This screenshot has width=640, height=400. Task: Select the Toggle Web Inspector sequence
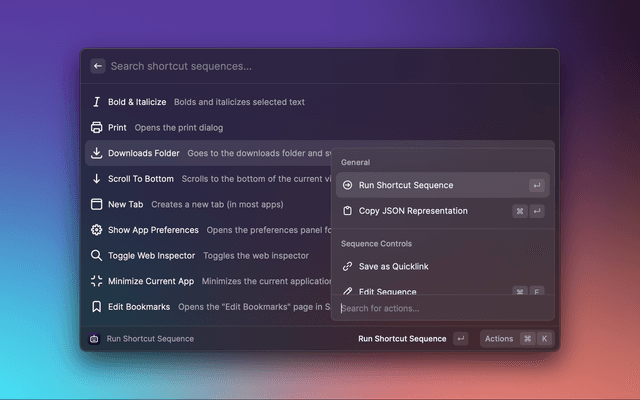coord(208,256)
